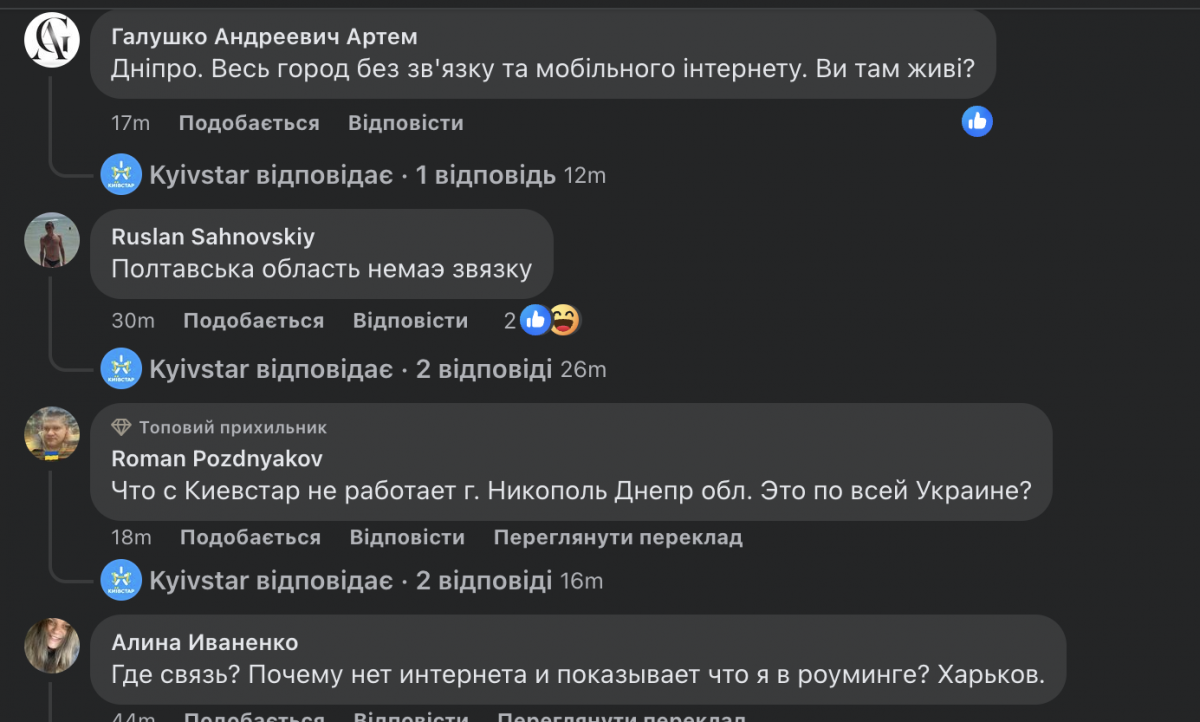
Task: Open Алина Иваненко's profile avatar
Action: tap(52, 645)
